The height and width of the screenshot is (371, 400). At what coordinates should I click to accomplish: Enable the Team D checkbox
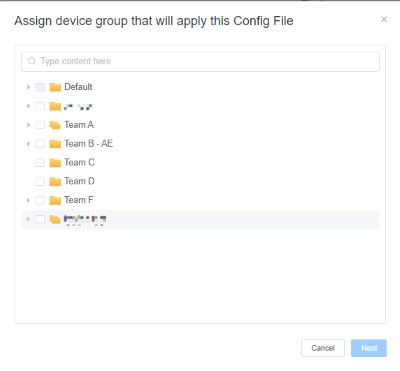pyautogui.click(x=40, y=181)
